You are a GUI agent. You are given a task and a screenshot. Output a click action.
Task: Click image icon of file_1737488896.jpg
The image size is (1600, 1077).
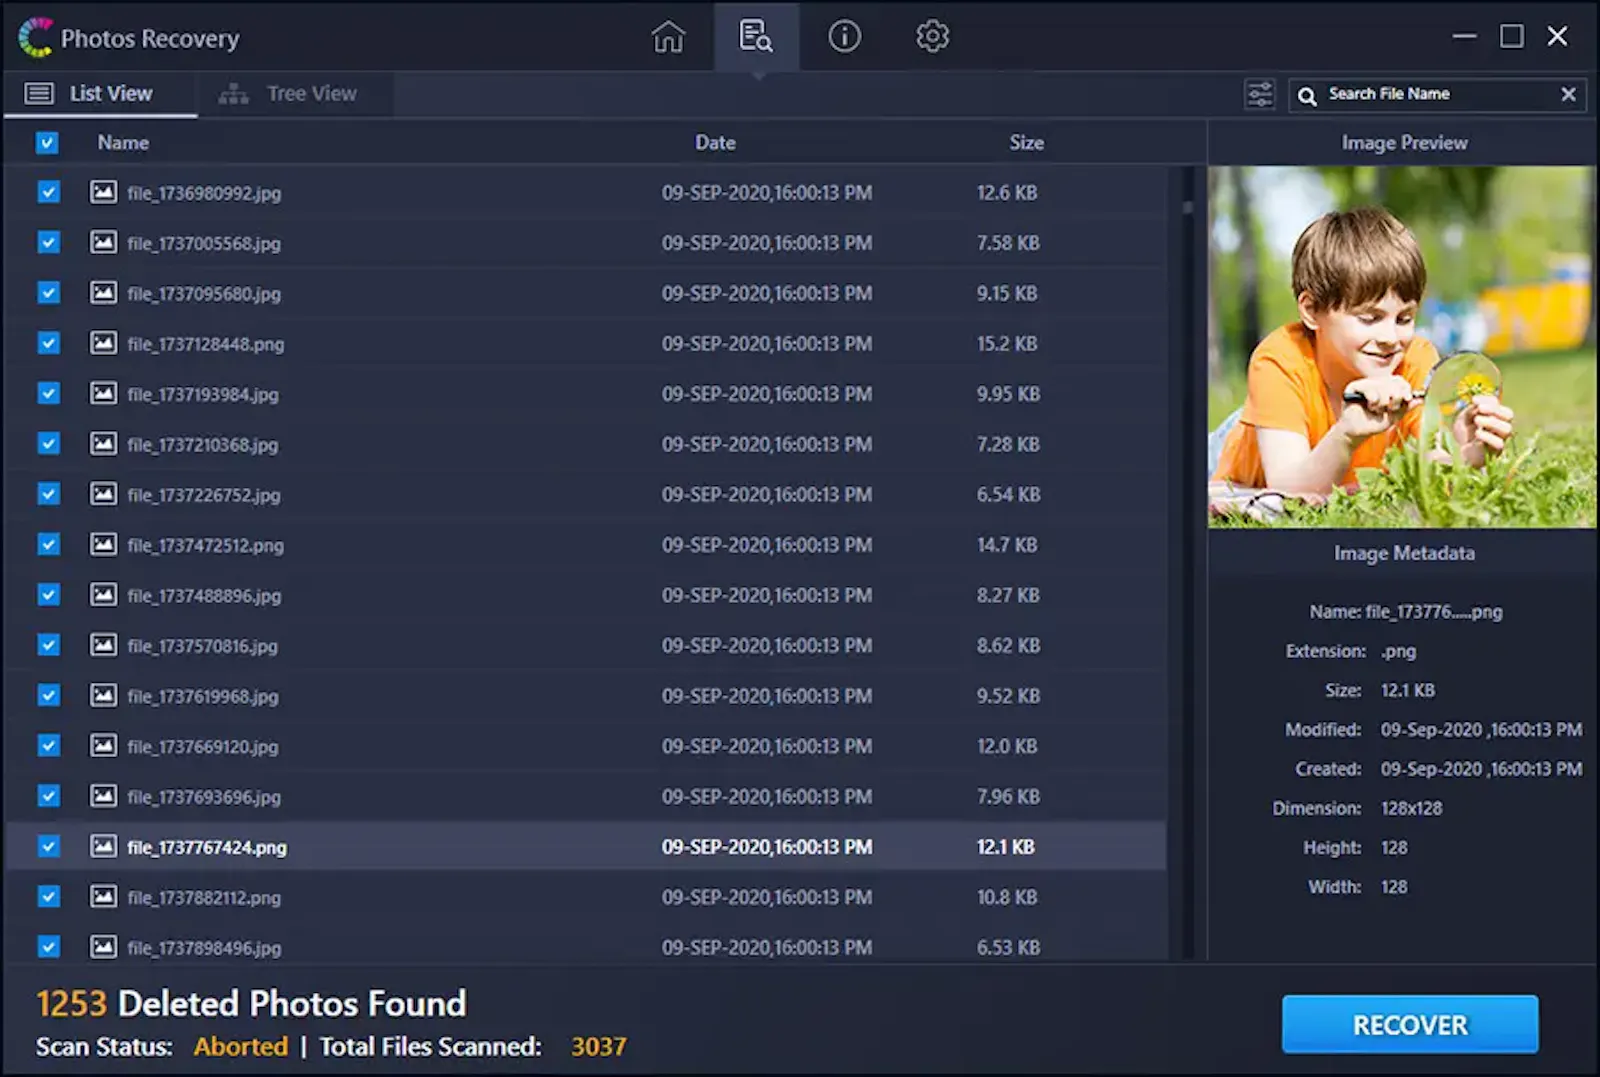coord(103,595)
